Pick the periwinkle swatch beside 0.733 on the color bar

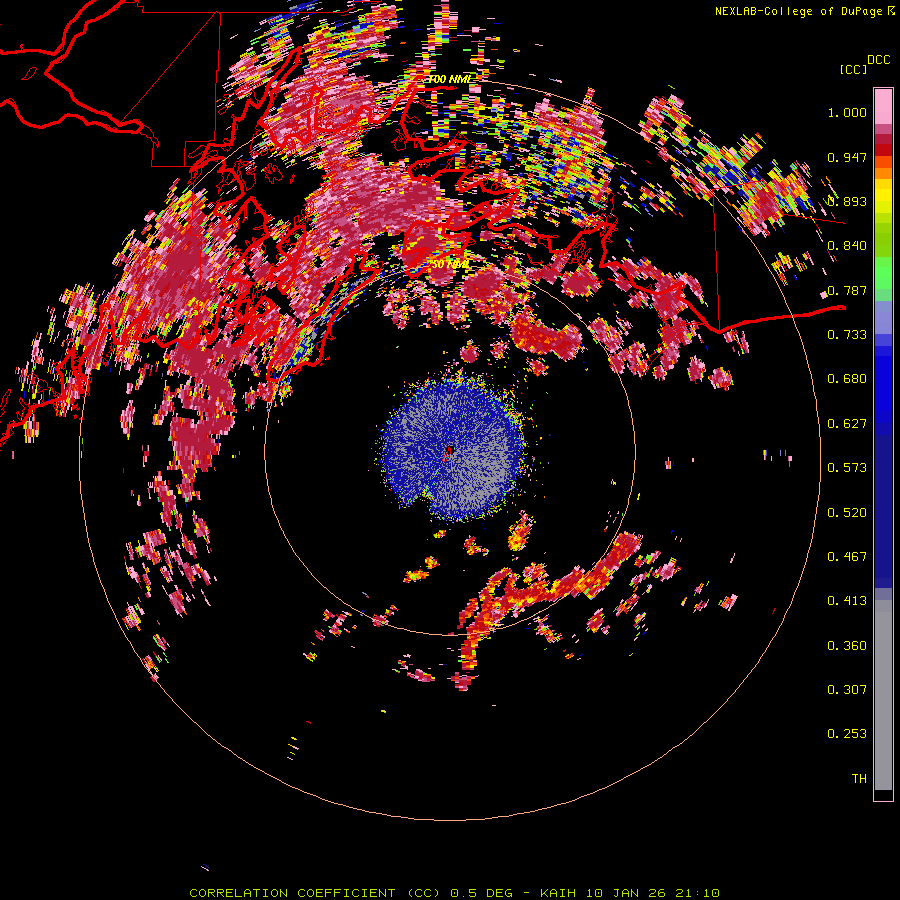pos(883,319)
